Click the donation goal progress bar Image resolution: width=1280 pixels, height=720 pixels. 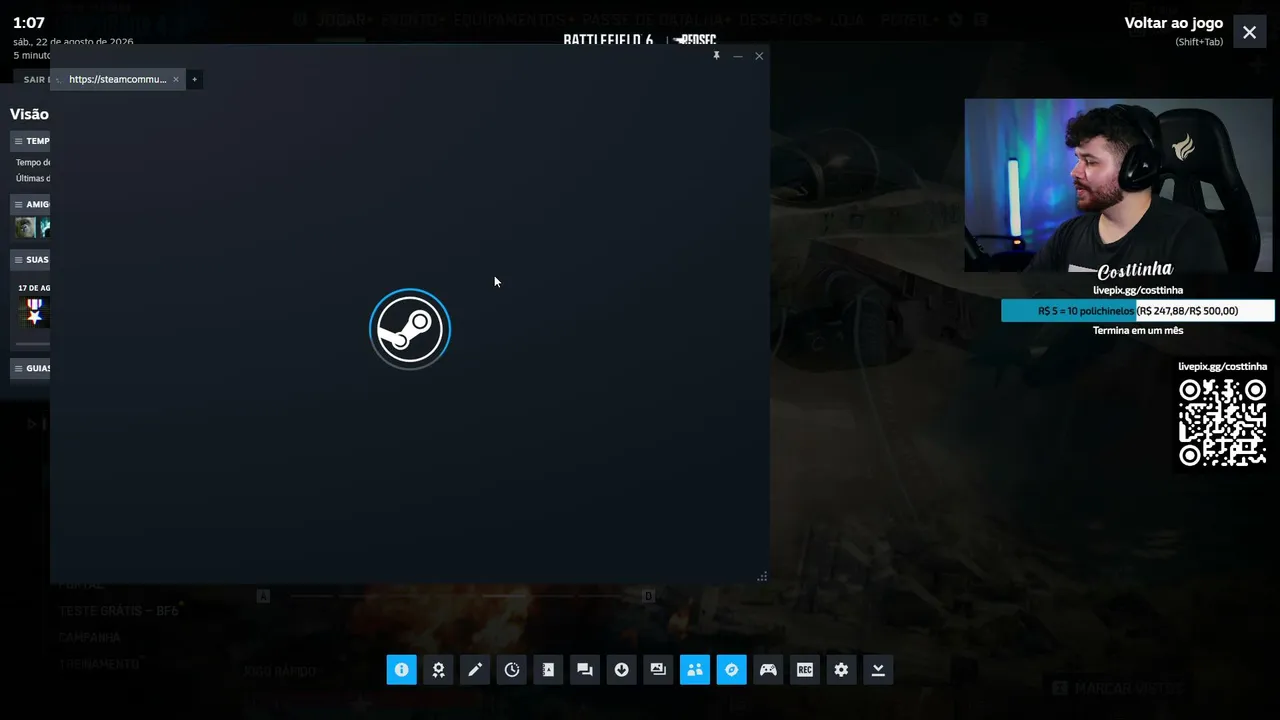click(x=1138, y=311)
